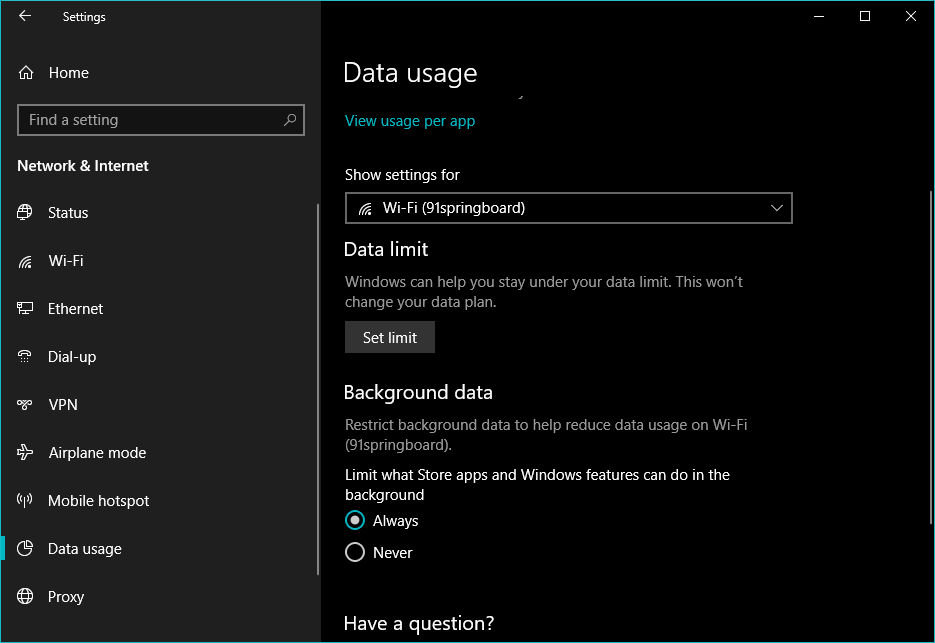Select the Always radio button
Viewport: 935px width, 643px height.
tap(355, 520)
